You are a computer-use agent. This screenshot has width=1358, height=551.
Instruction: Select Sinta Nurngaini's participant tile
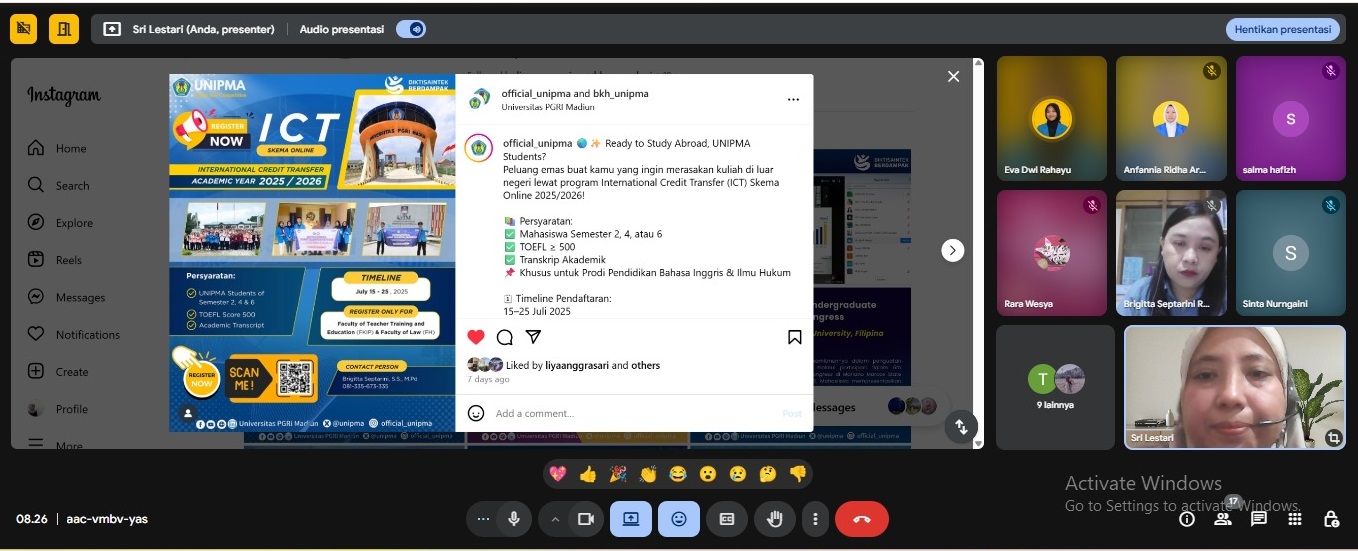pos(1290,253)
